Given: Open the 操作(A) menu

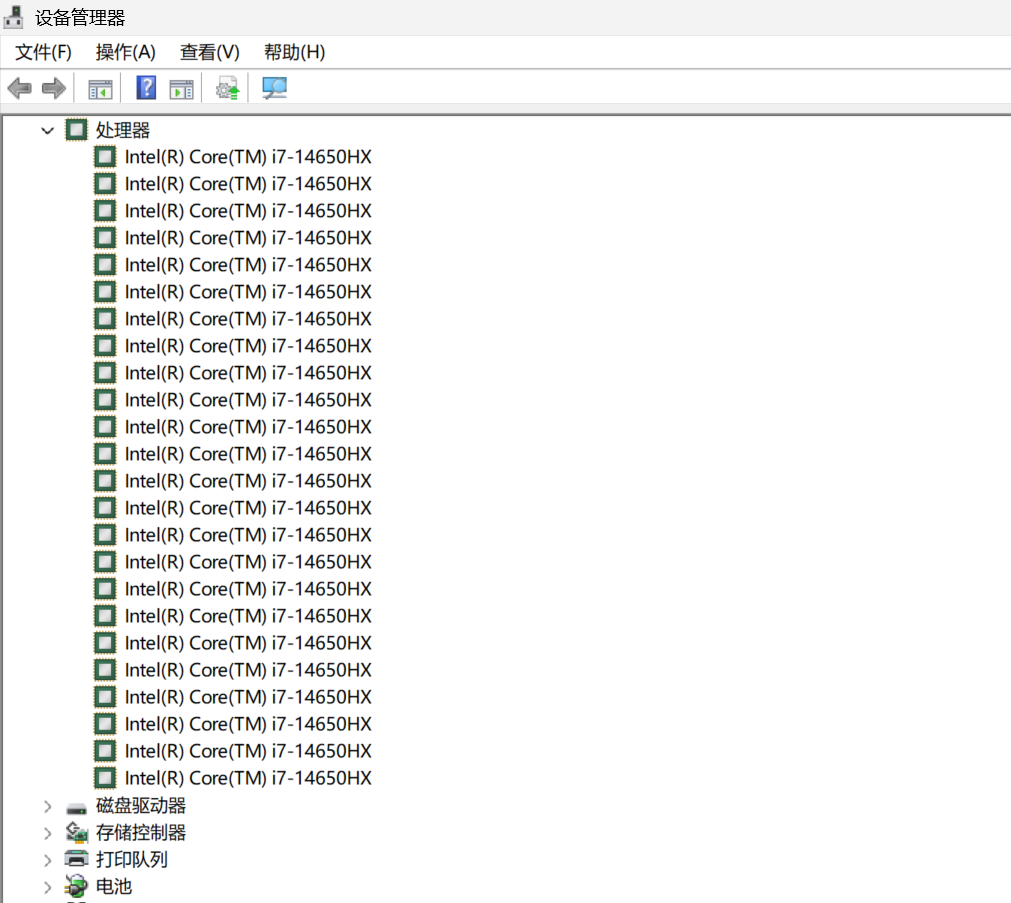Looking at the screenshot, I should point(126,52).
